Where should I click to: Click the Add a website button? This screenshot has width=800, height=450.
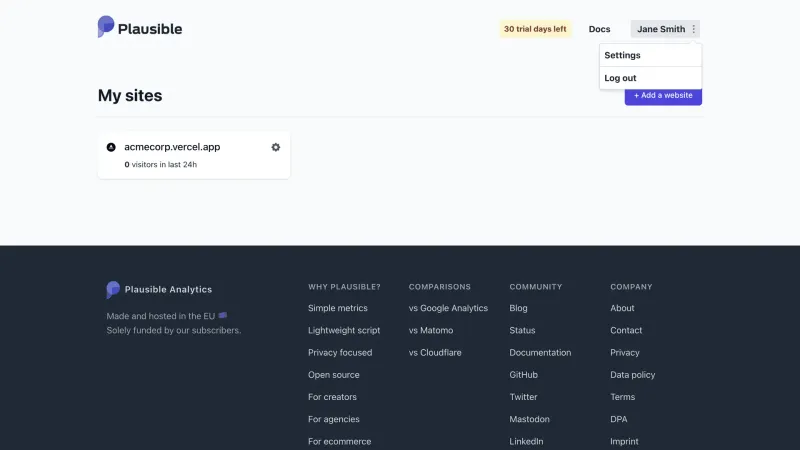[663, 96]
